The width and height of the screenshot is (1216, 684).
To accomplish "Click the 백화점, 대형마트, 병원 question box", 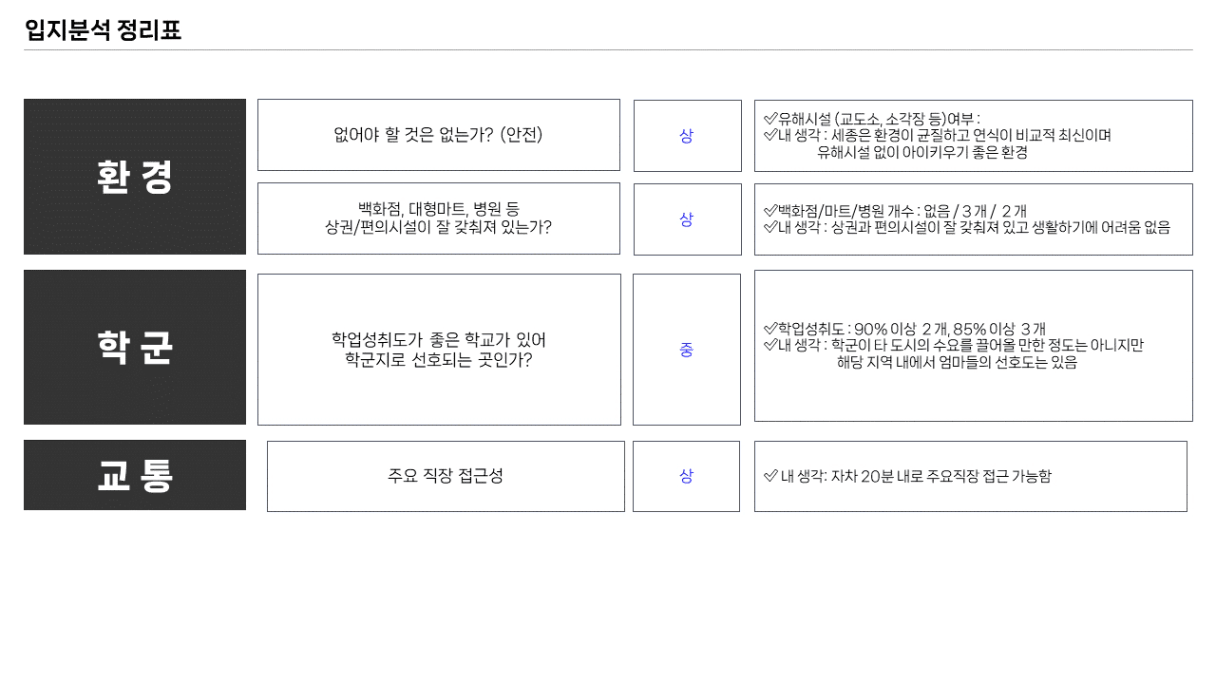I will click(x=439, y=218).
